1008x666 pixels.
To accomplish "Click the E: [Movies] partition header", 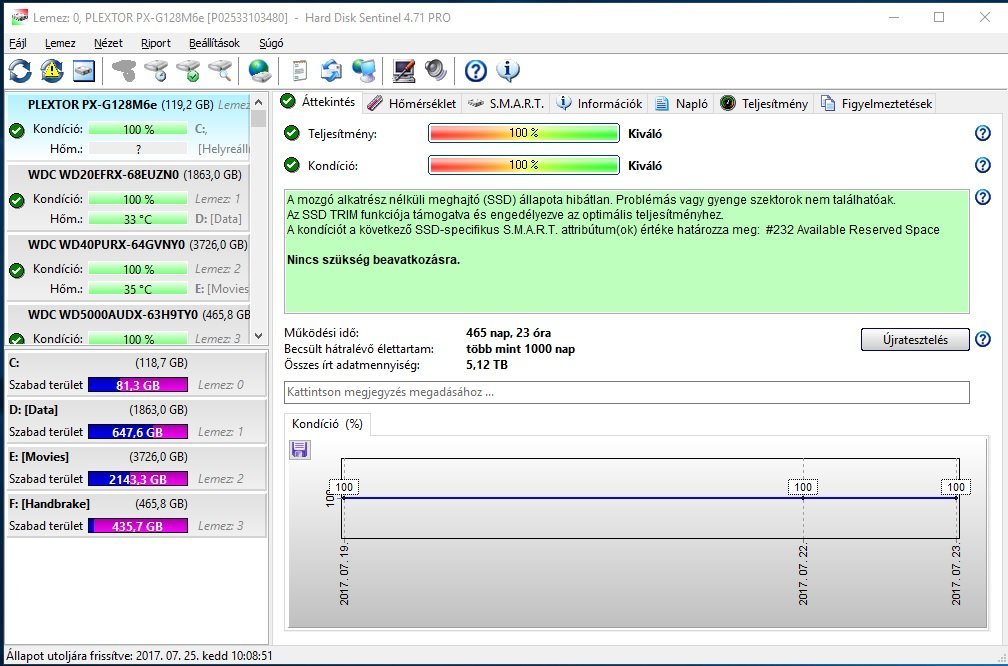I will click(98, 456).
